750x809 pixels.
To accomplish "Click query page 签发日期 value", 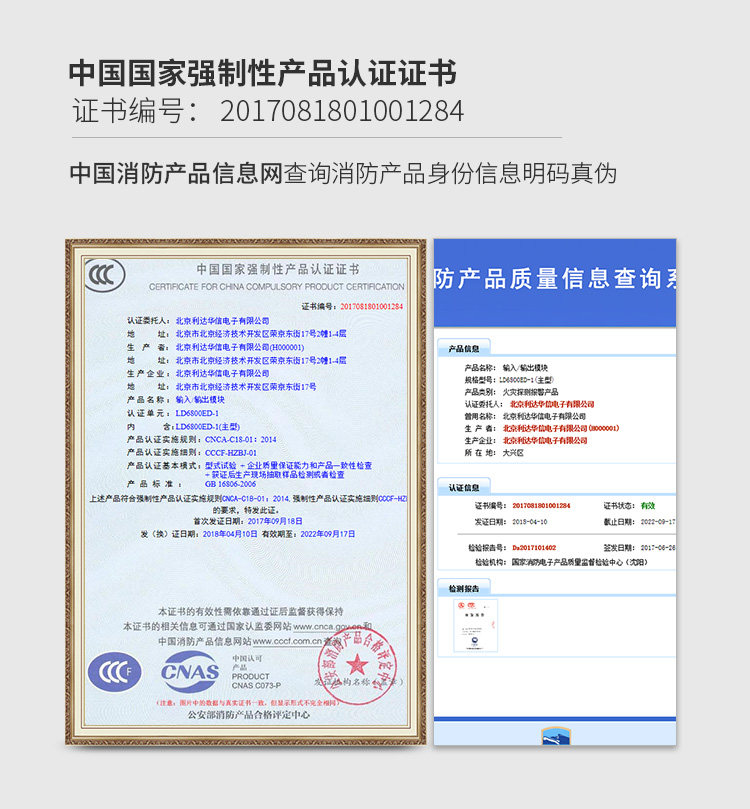I will (x=658, y=548).
